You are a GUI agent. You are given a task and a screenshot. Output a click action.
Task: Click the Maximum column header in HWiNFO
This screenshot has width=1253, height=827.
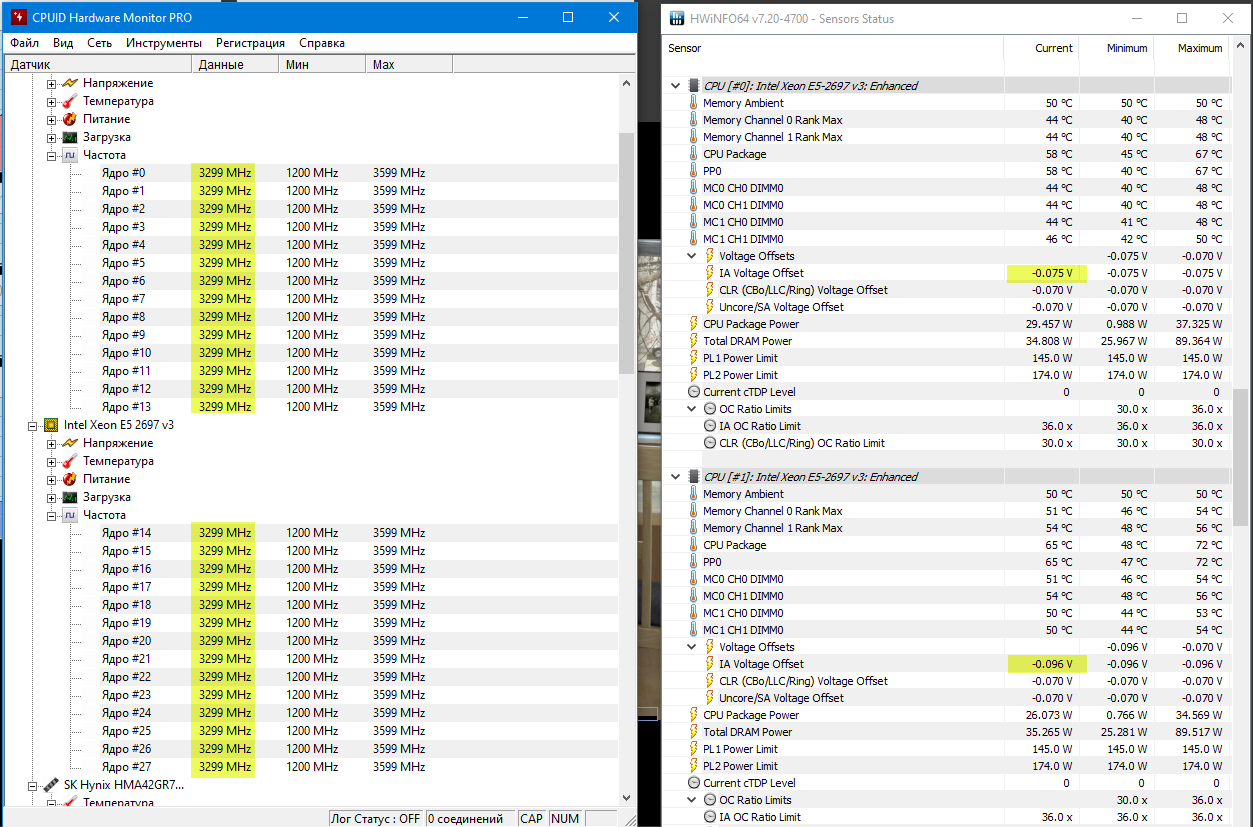click(x=1190, y=48)
